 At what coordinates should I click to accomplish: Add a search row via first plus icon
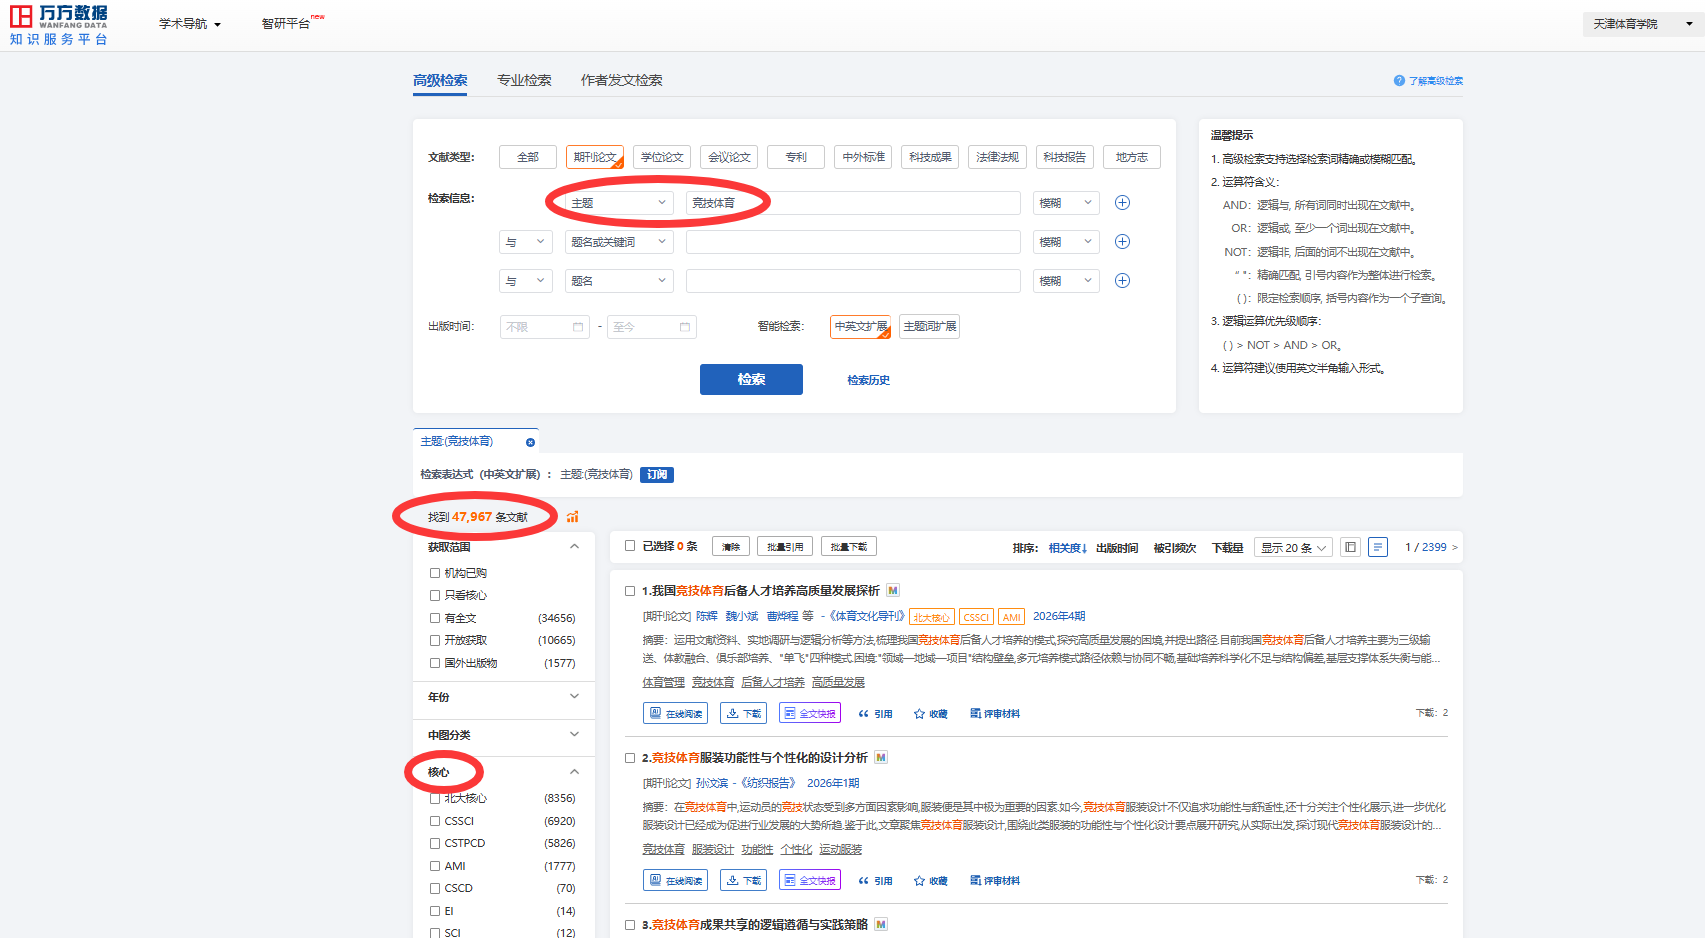coord(1122,203)
